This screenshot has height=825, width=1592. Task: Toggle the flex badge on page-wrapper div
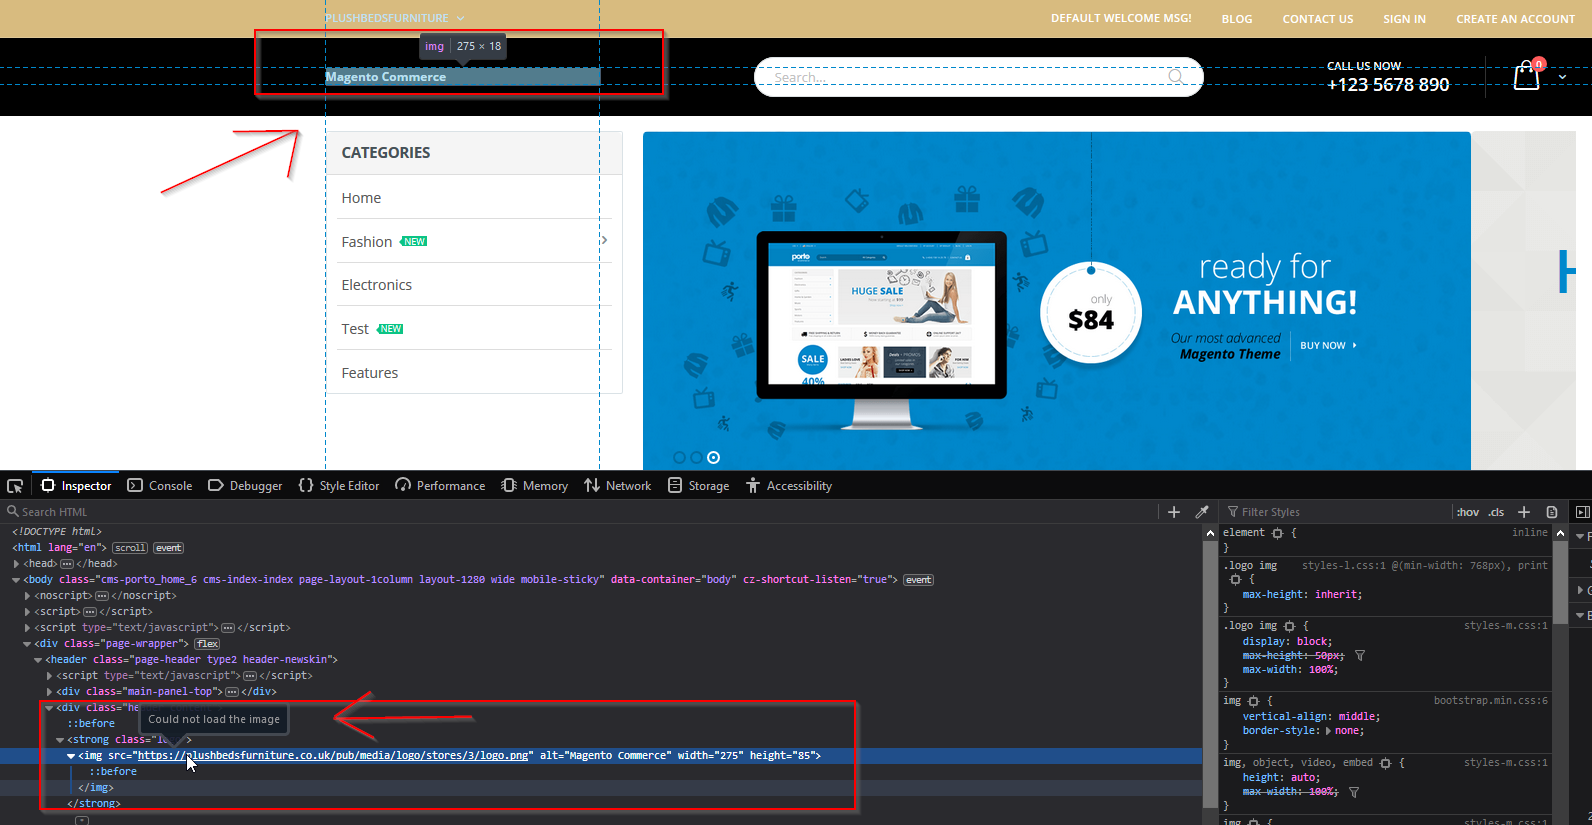pos(207,644)
